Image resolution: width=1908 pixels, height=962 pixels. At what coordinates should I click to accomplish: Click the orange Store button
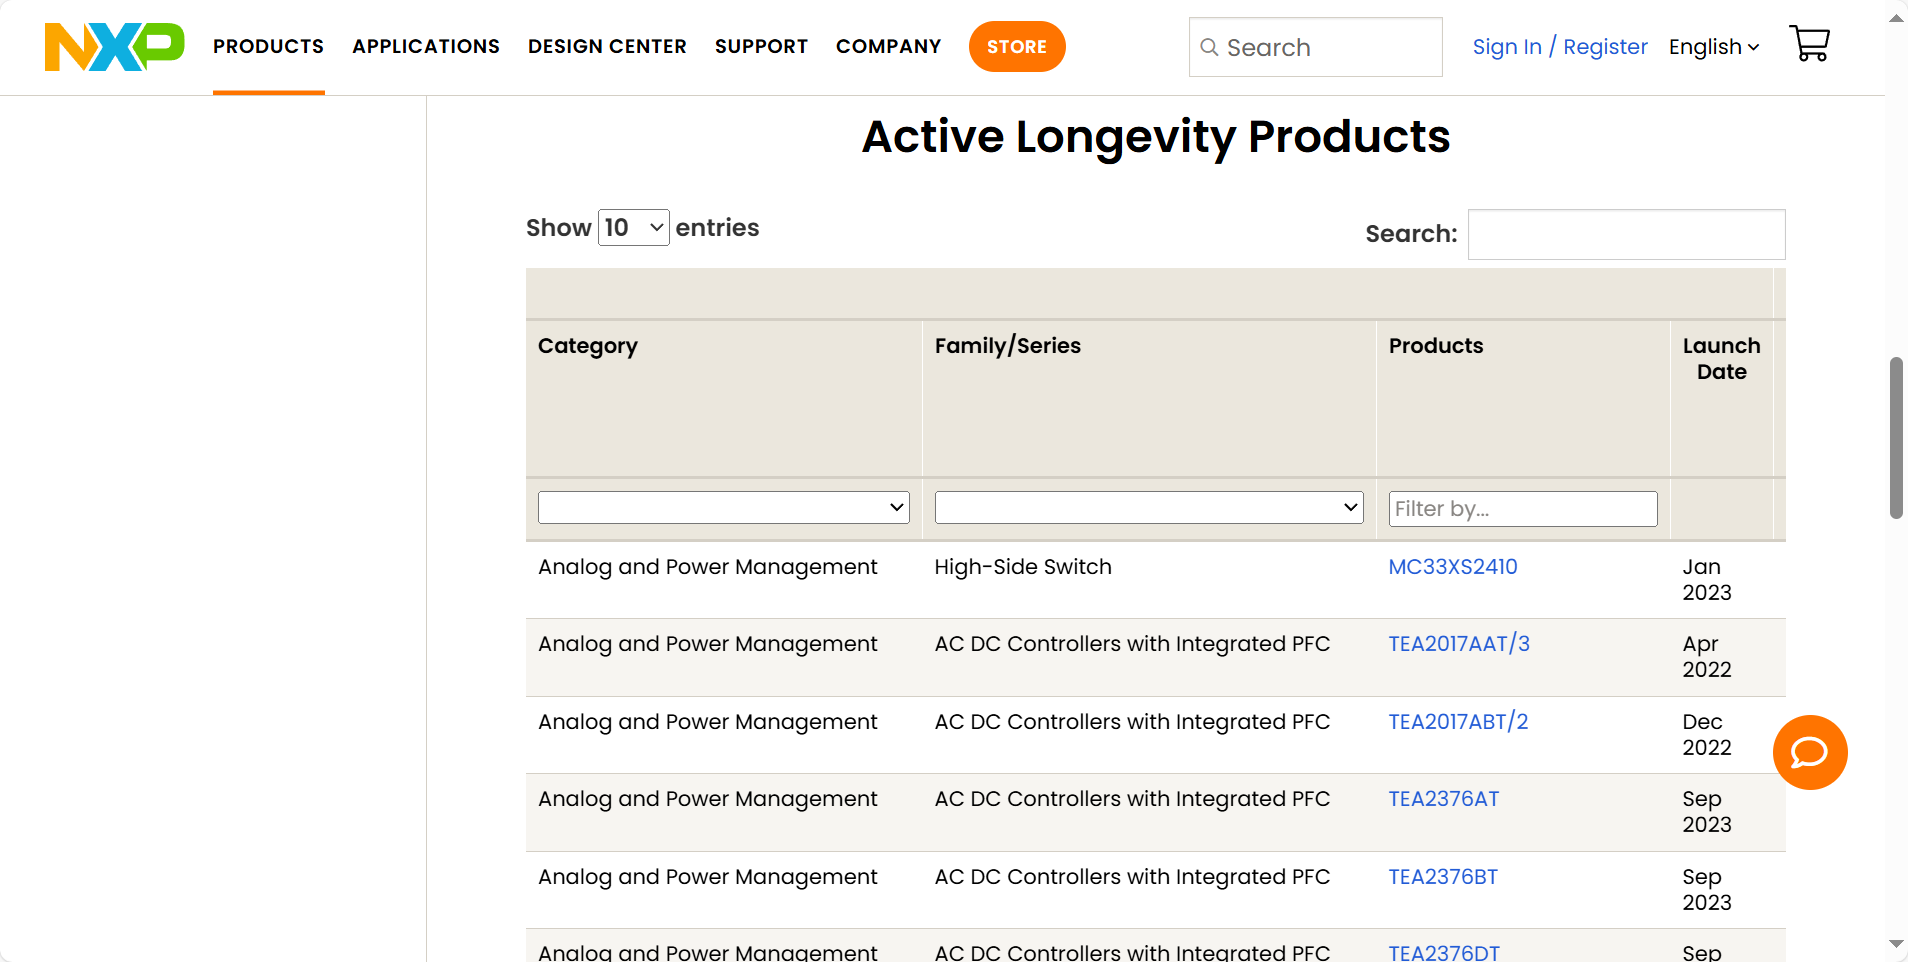click(x=1017, y=47)
